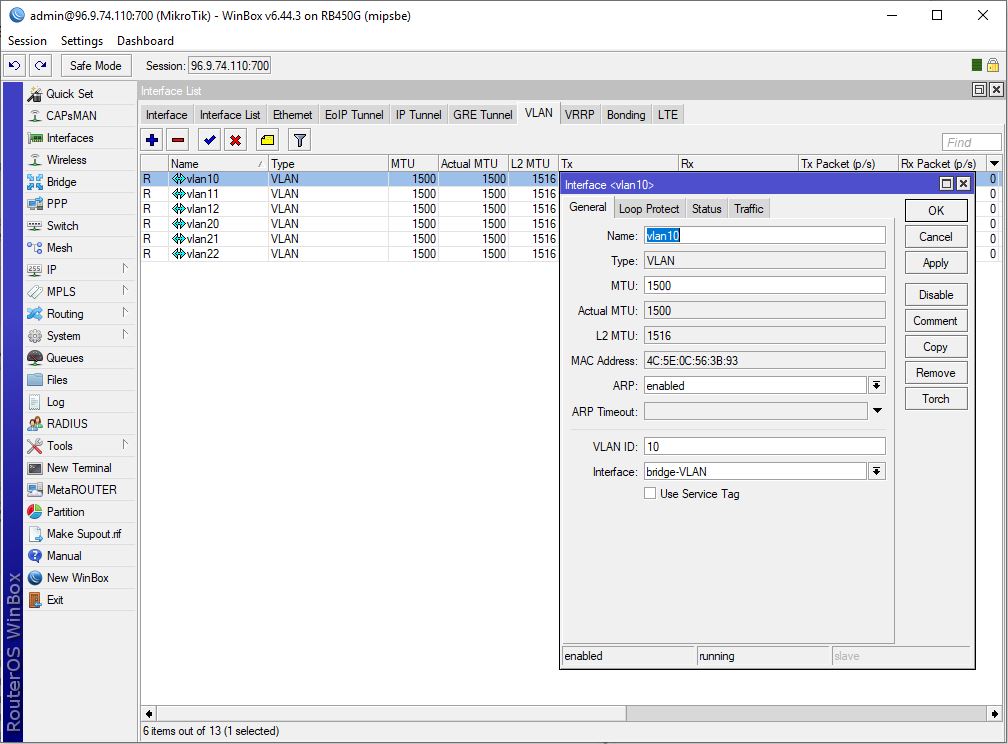Open the Wireless section
The width and height of the screenshot is (1008, 744).
[66, 159]
